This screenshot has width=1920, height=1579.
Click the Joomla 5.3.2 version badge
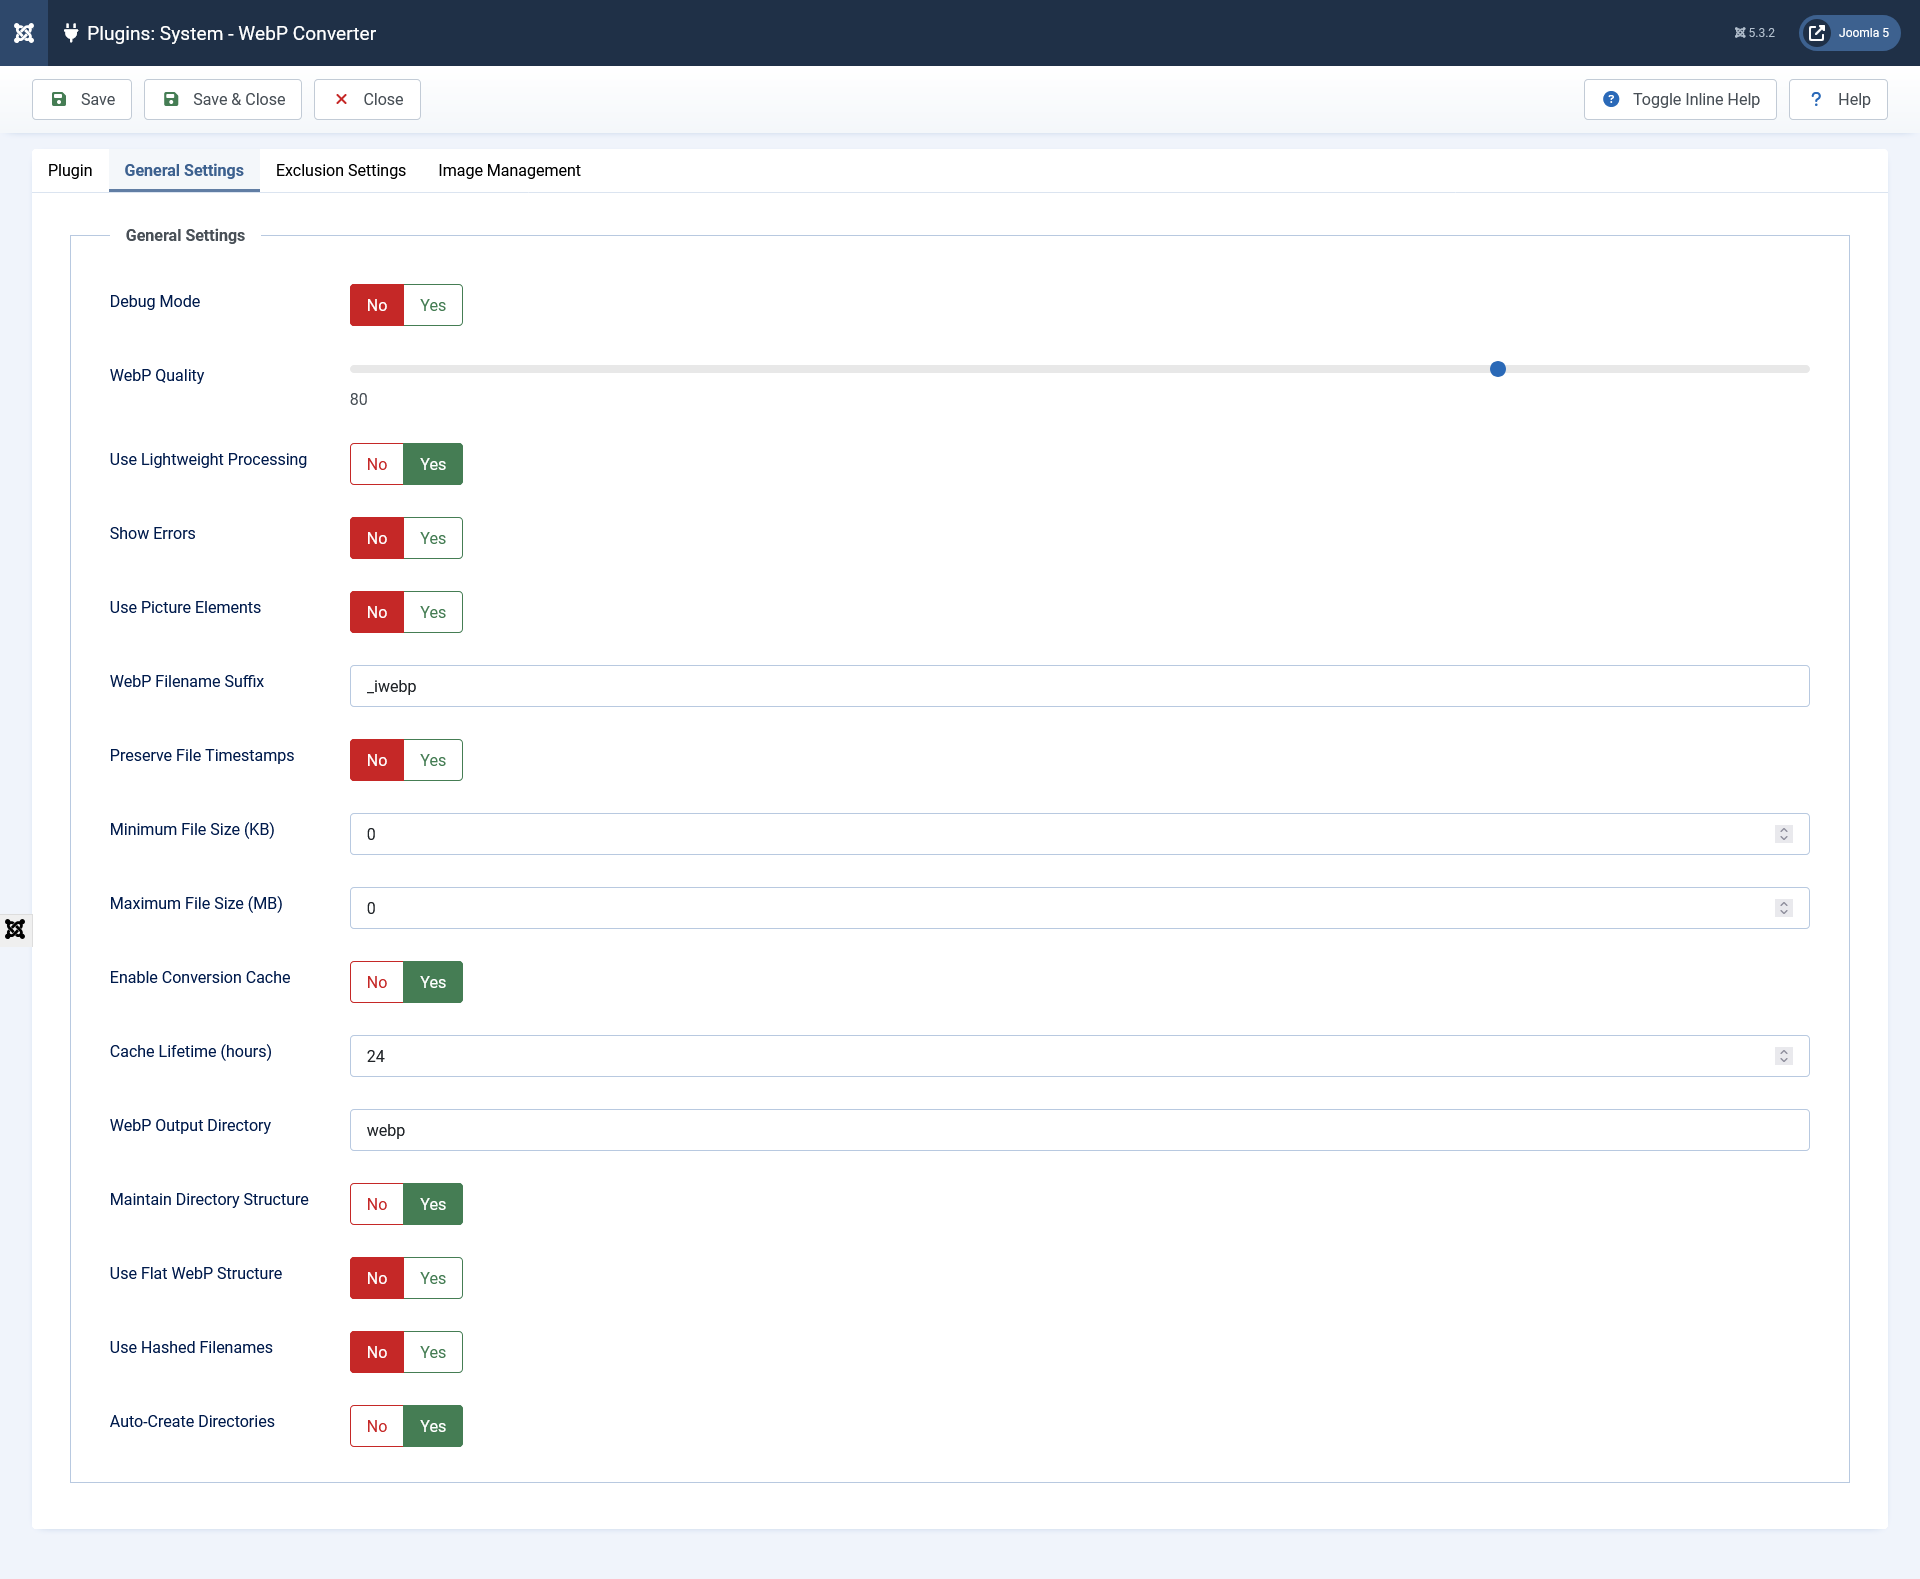tap(1755, 33)
